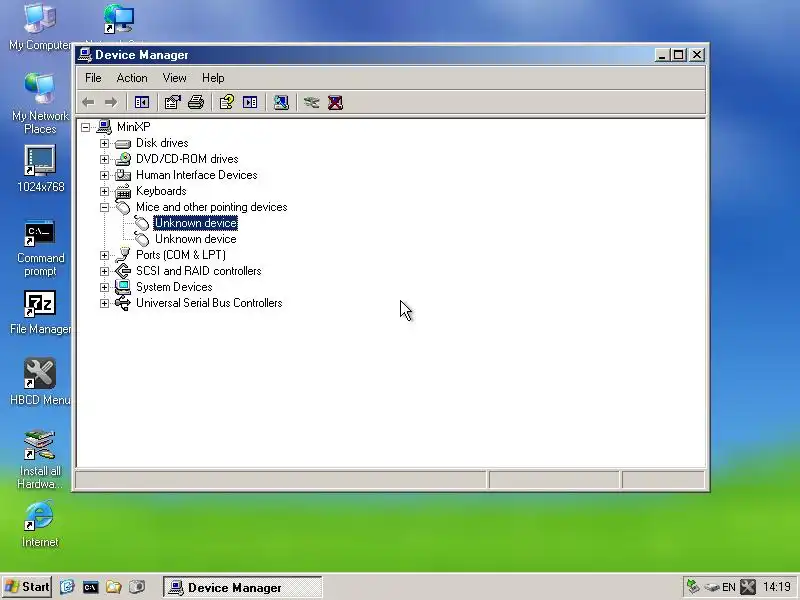
Task: Select System Devices label in the tree
Action: pos(174,287)
